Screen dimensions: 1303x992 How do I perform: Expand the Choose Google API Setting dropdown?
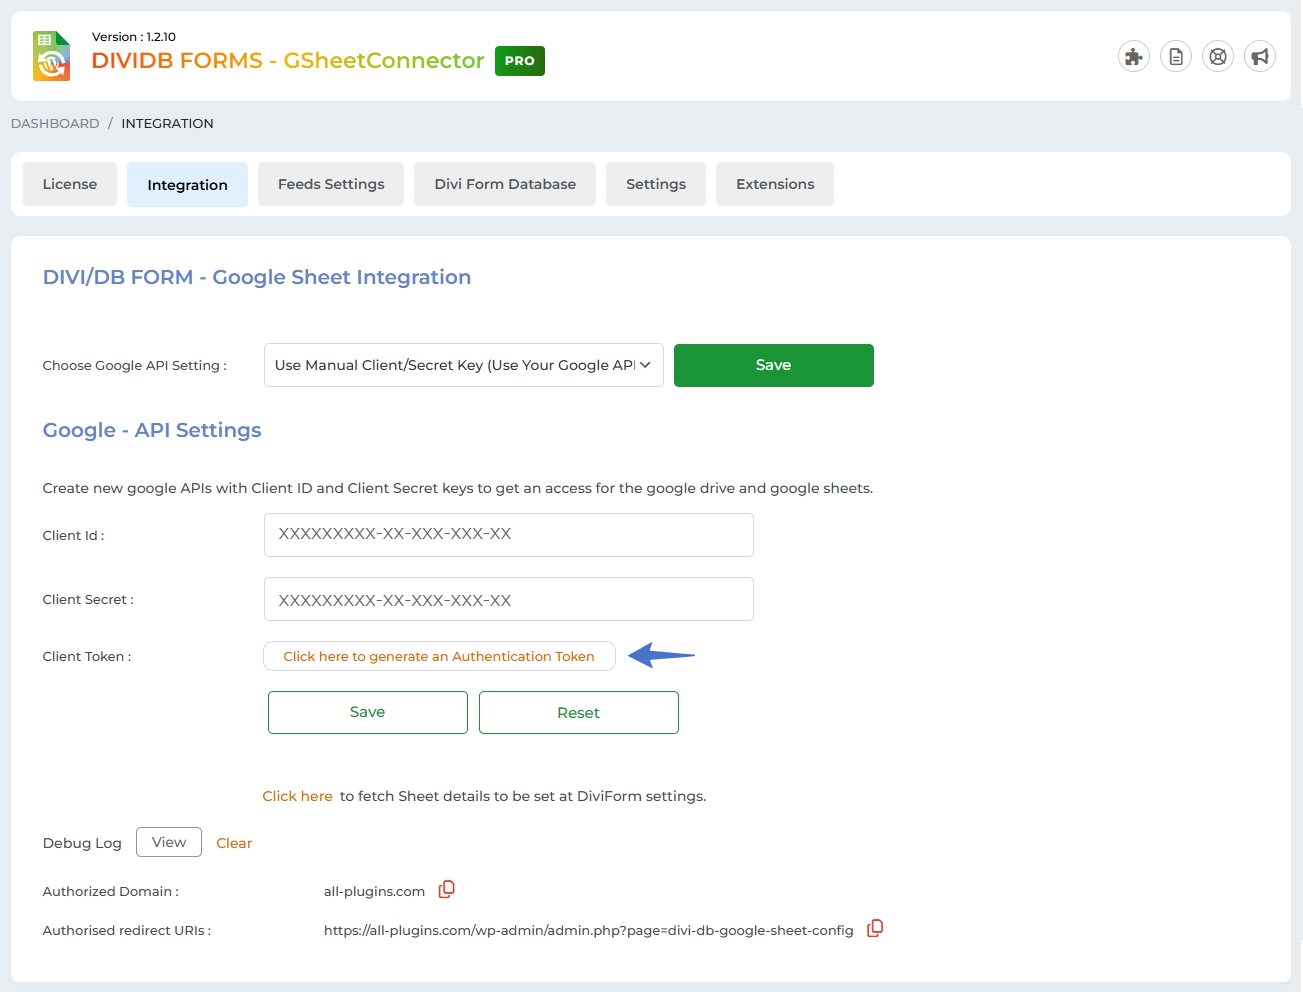click(463, 365)
